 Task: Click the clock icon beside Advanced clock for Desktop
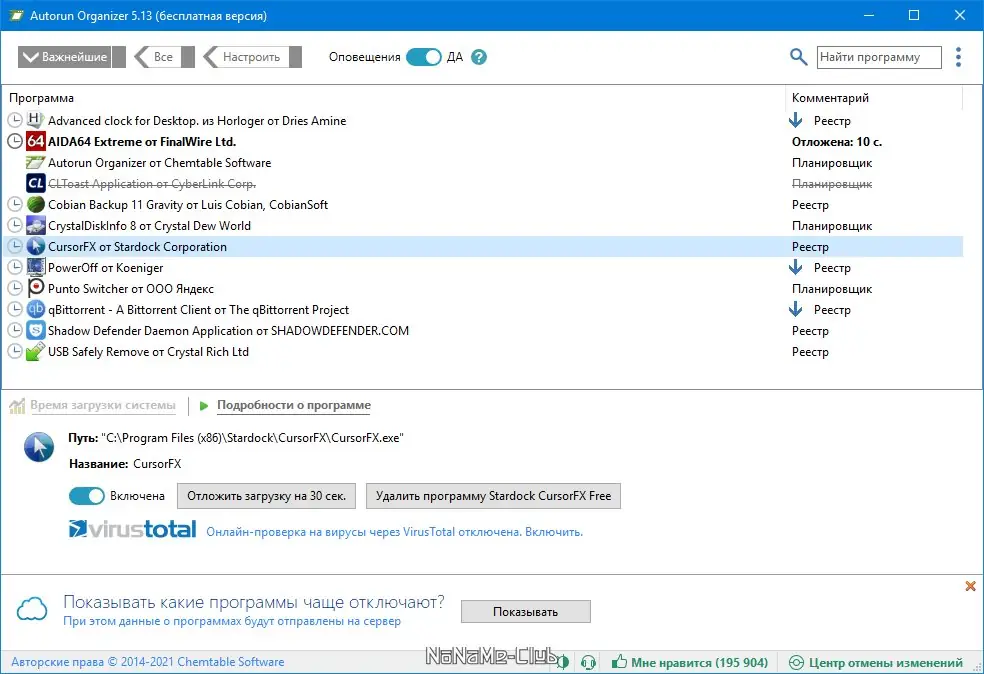[x=15, y=120]
